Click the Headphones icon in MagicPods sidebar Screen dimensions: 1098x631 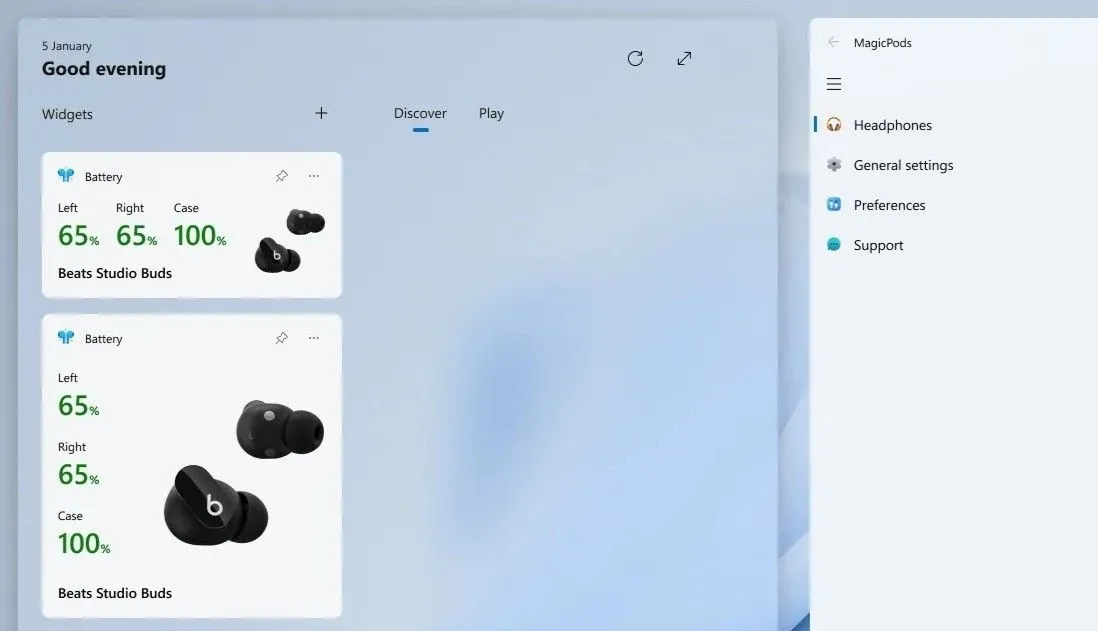pos(833,125)
